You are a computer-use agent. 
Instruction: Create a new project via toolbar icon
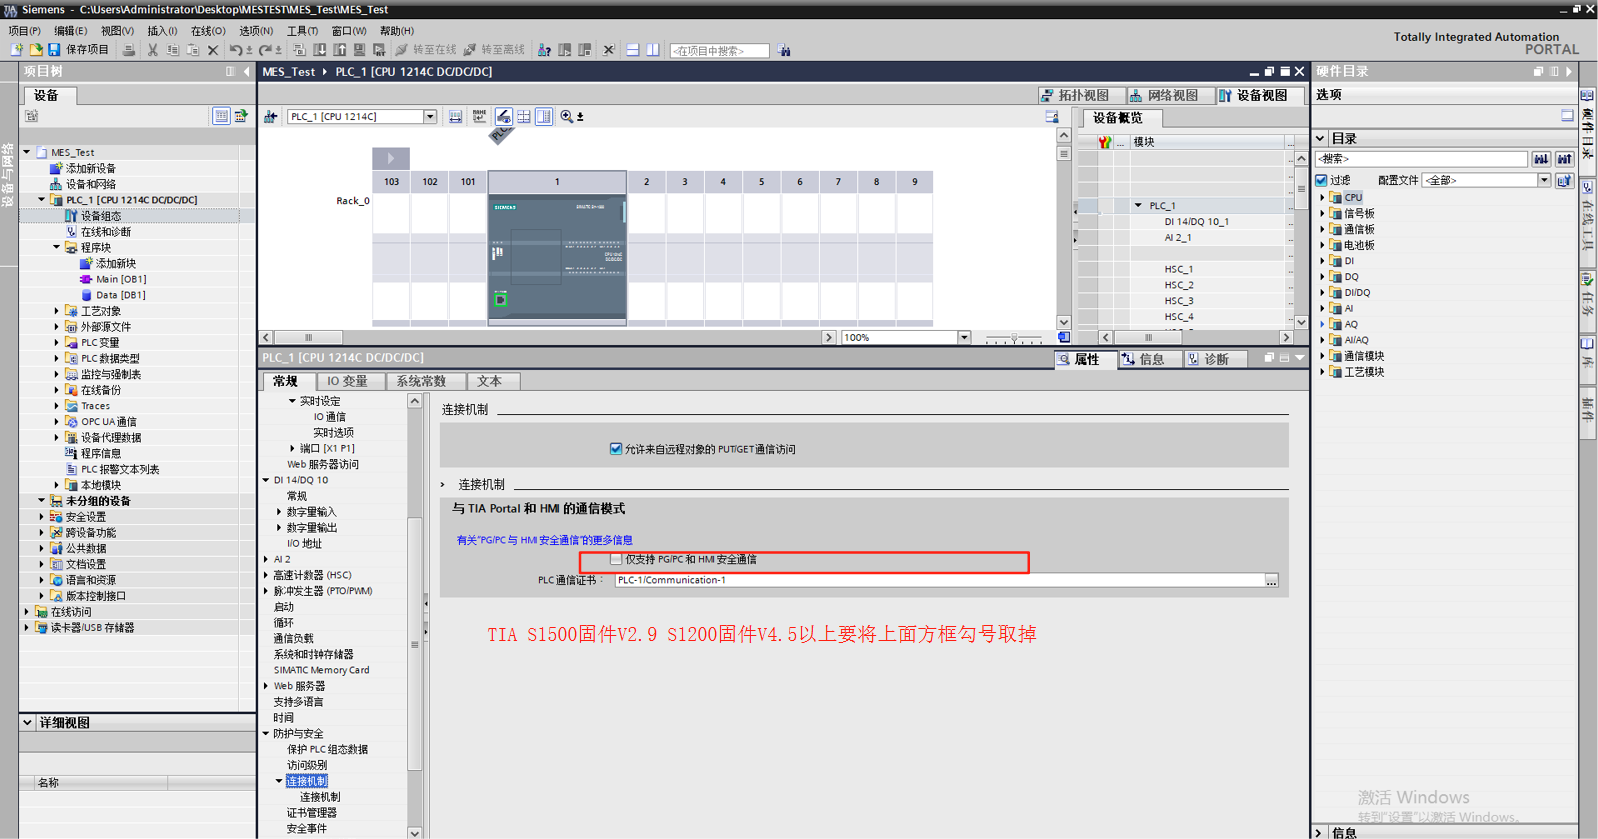(17, 49)
